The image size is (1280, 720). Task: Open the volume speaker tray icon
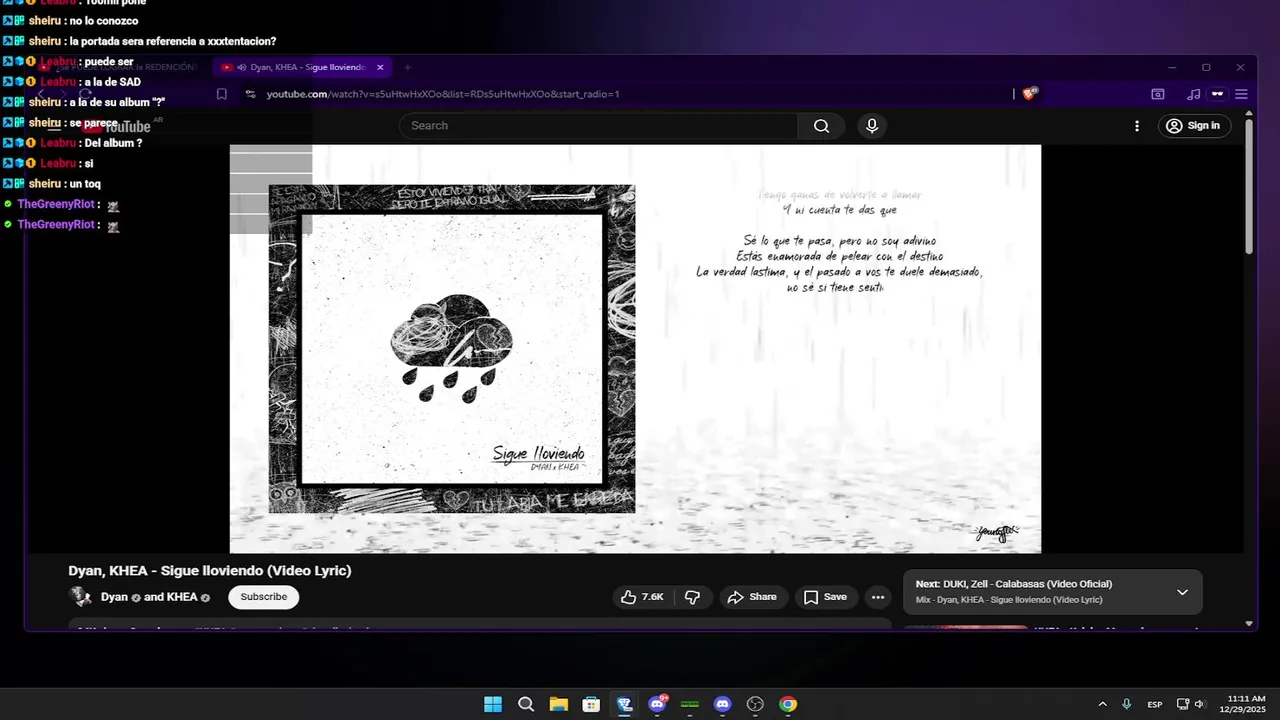(1199, 704)
